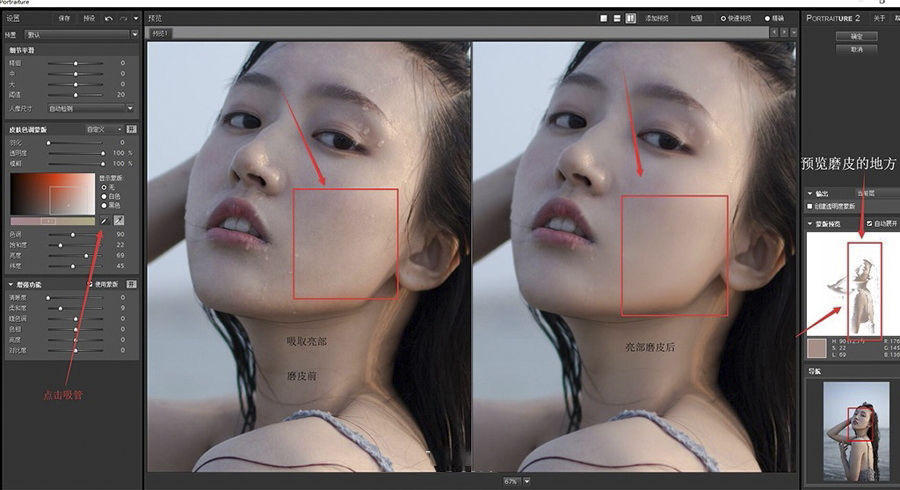This screenshot has height=490, width=900.
Task: Click the right after-smoothing preview image
Action: tap(634, 256)
